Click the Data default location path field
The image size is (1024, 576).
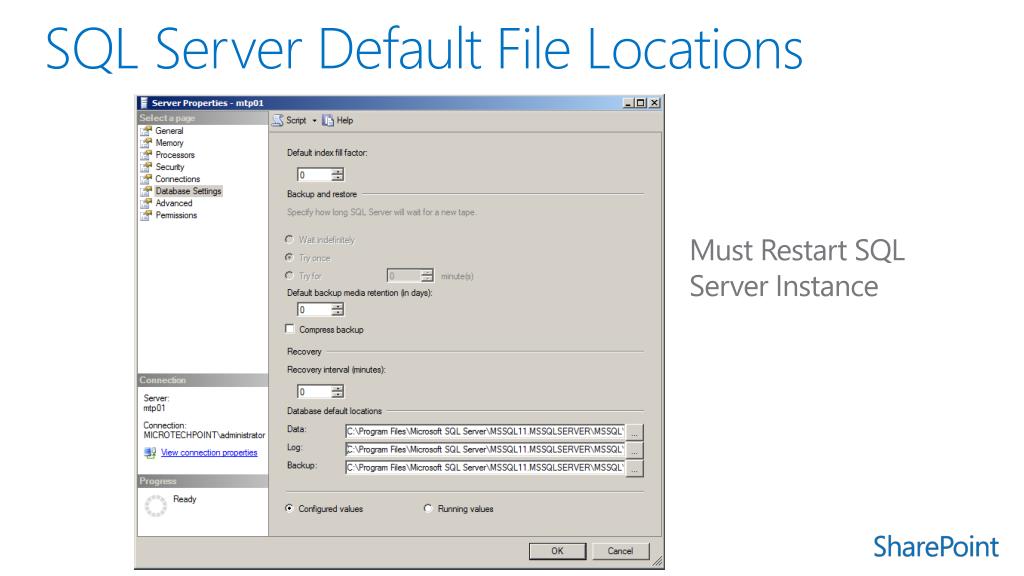coord(485,432)
